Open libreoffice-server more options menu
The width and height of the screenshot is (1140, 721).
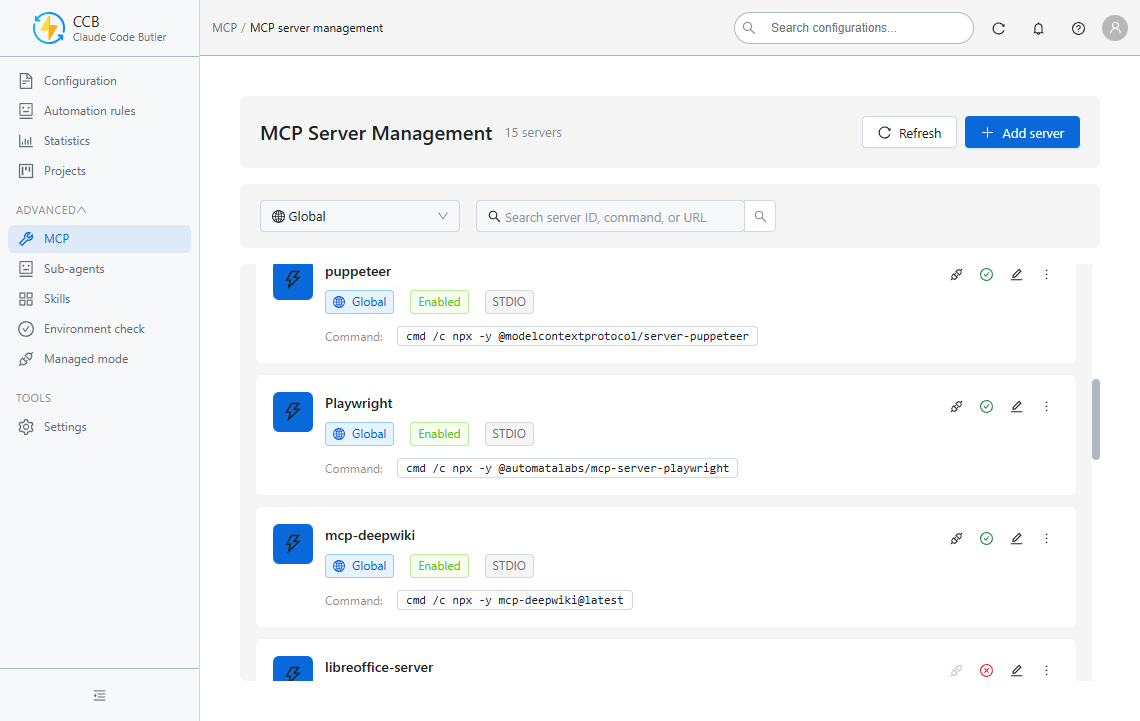click(x=1046, y=670)
